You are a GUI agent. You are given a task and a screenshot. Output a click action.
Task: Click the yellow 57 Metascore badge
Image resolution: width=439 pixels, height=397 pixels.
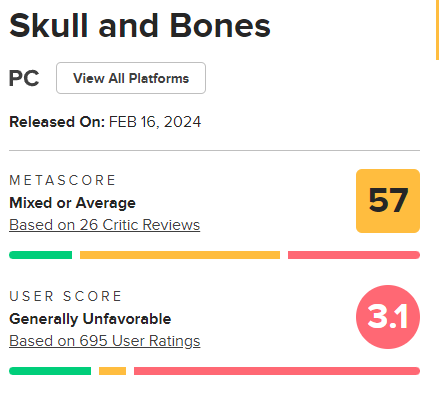click(388, 201)
